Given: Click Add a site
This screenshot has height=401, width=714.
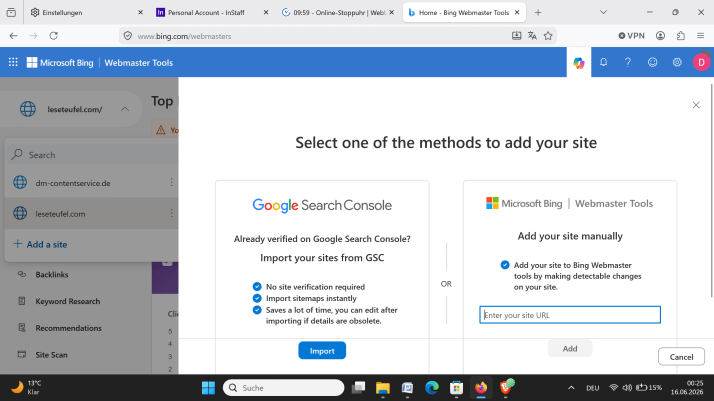Looking at the screenshot, I should tap(40, 244).
